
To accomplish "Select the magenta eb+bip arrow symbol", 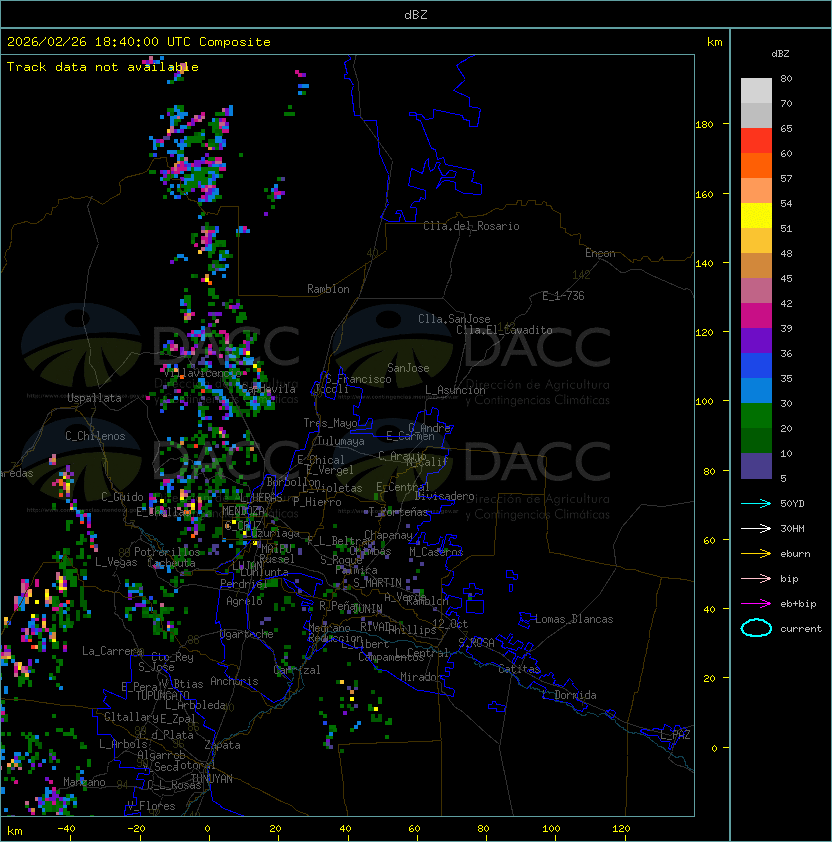I will pyautogui.click(x=756, y=603).
